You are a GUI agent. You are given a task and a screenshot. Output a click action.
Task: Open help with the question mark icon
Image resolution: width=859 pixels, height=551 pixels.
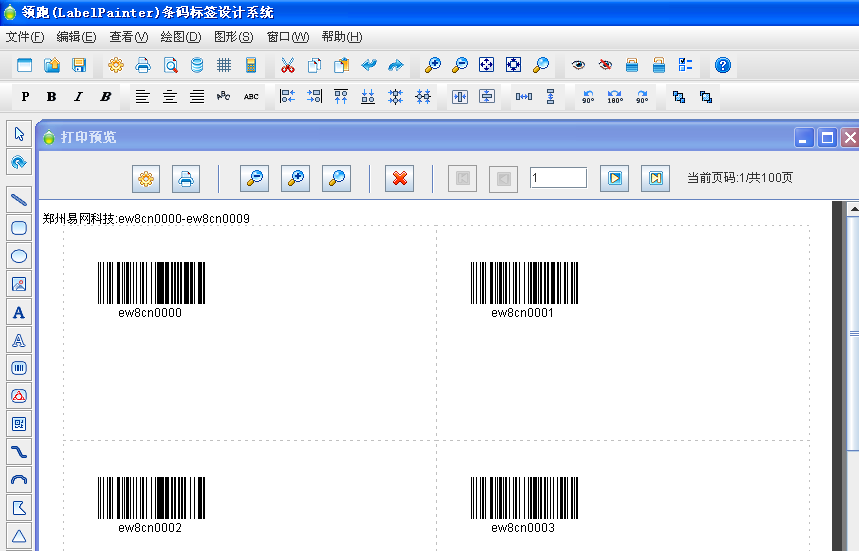(723, 65)
